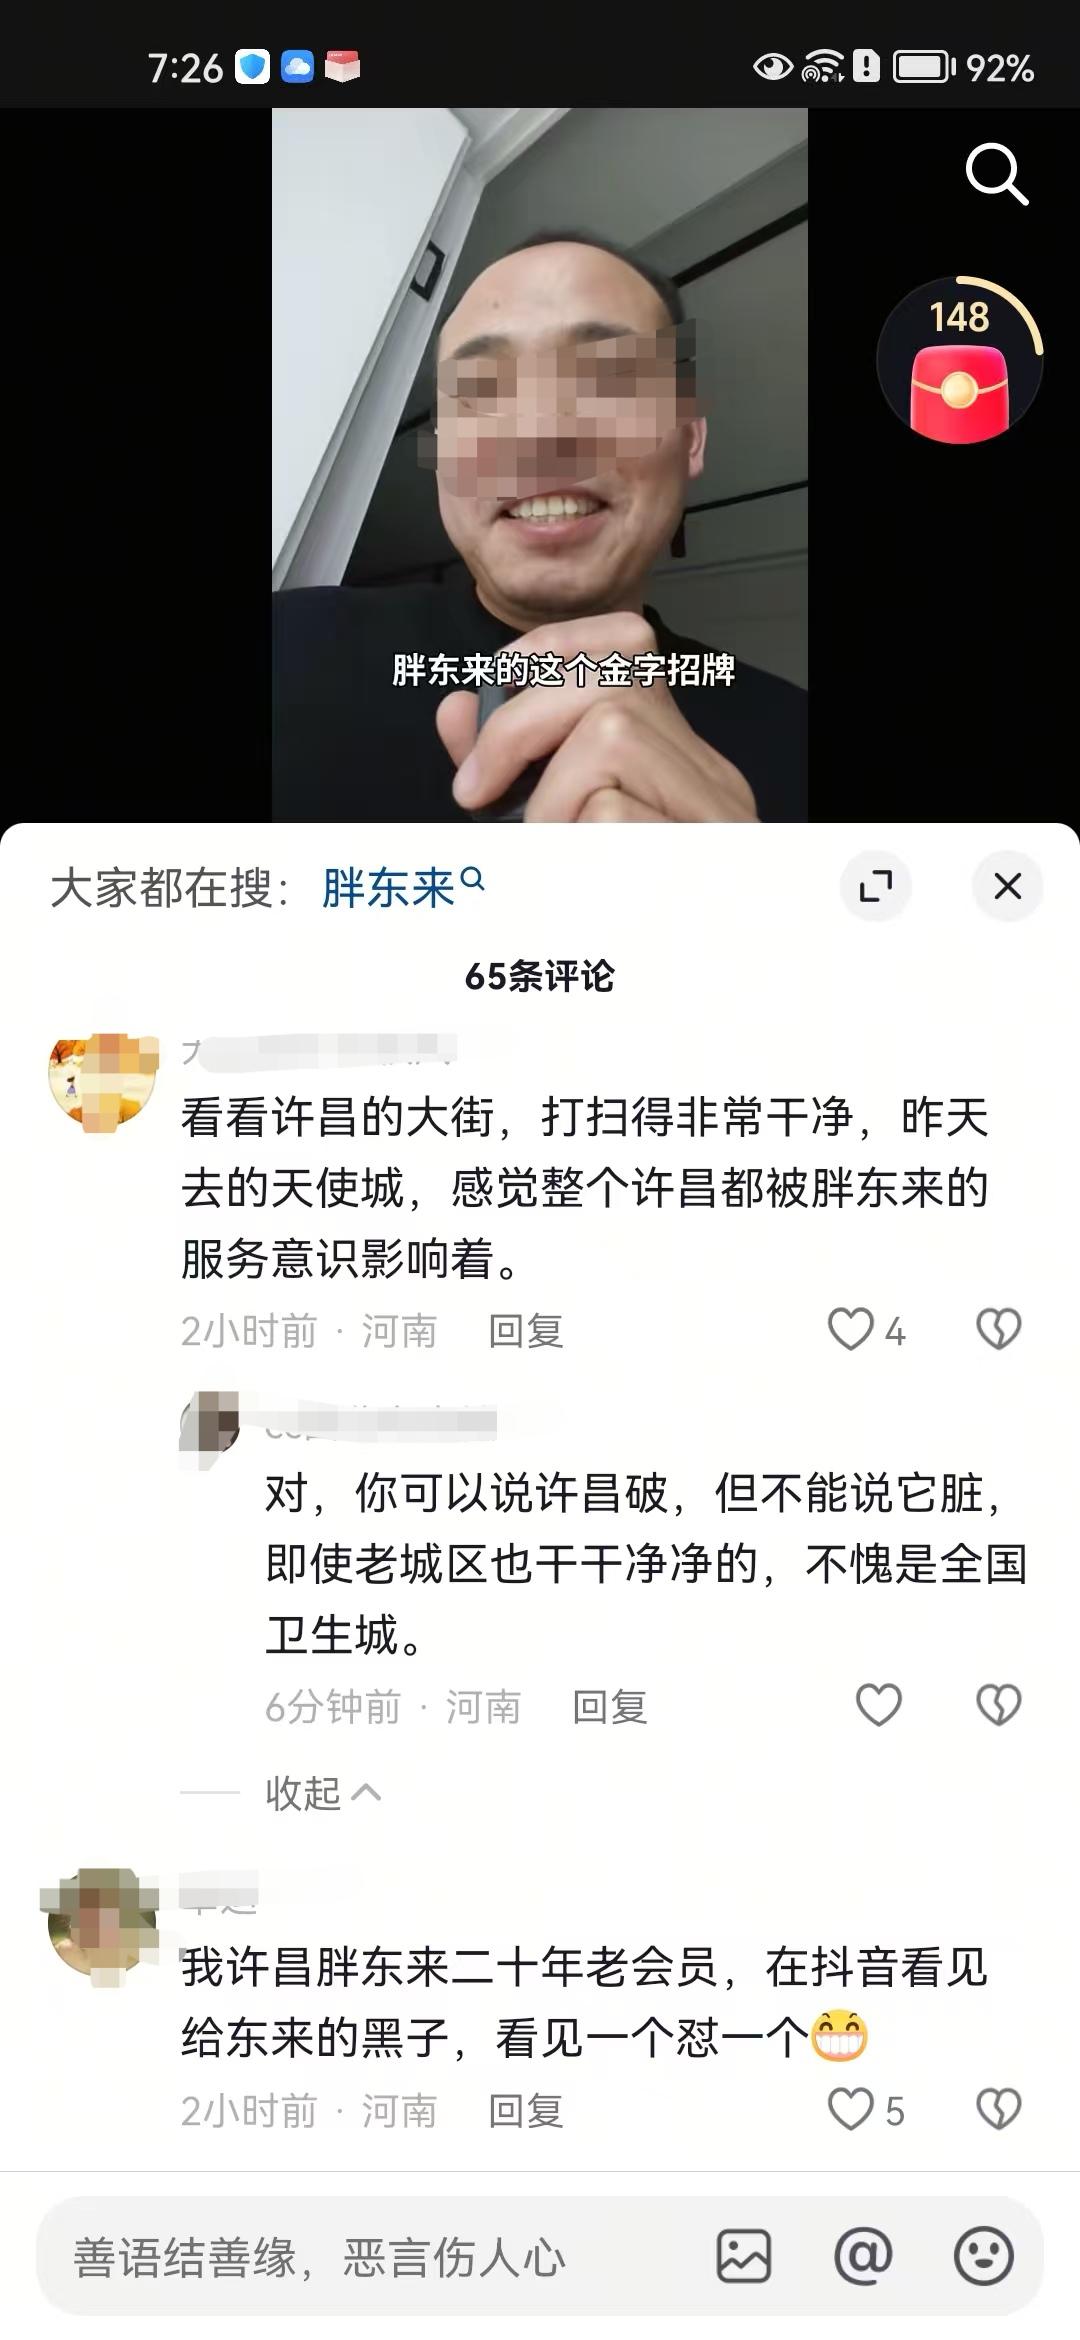Image resolution: width=1080 pixels, height=2340 pixels.
Task: Close the comments panel
Action: [1007, 886]
